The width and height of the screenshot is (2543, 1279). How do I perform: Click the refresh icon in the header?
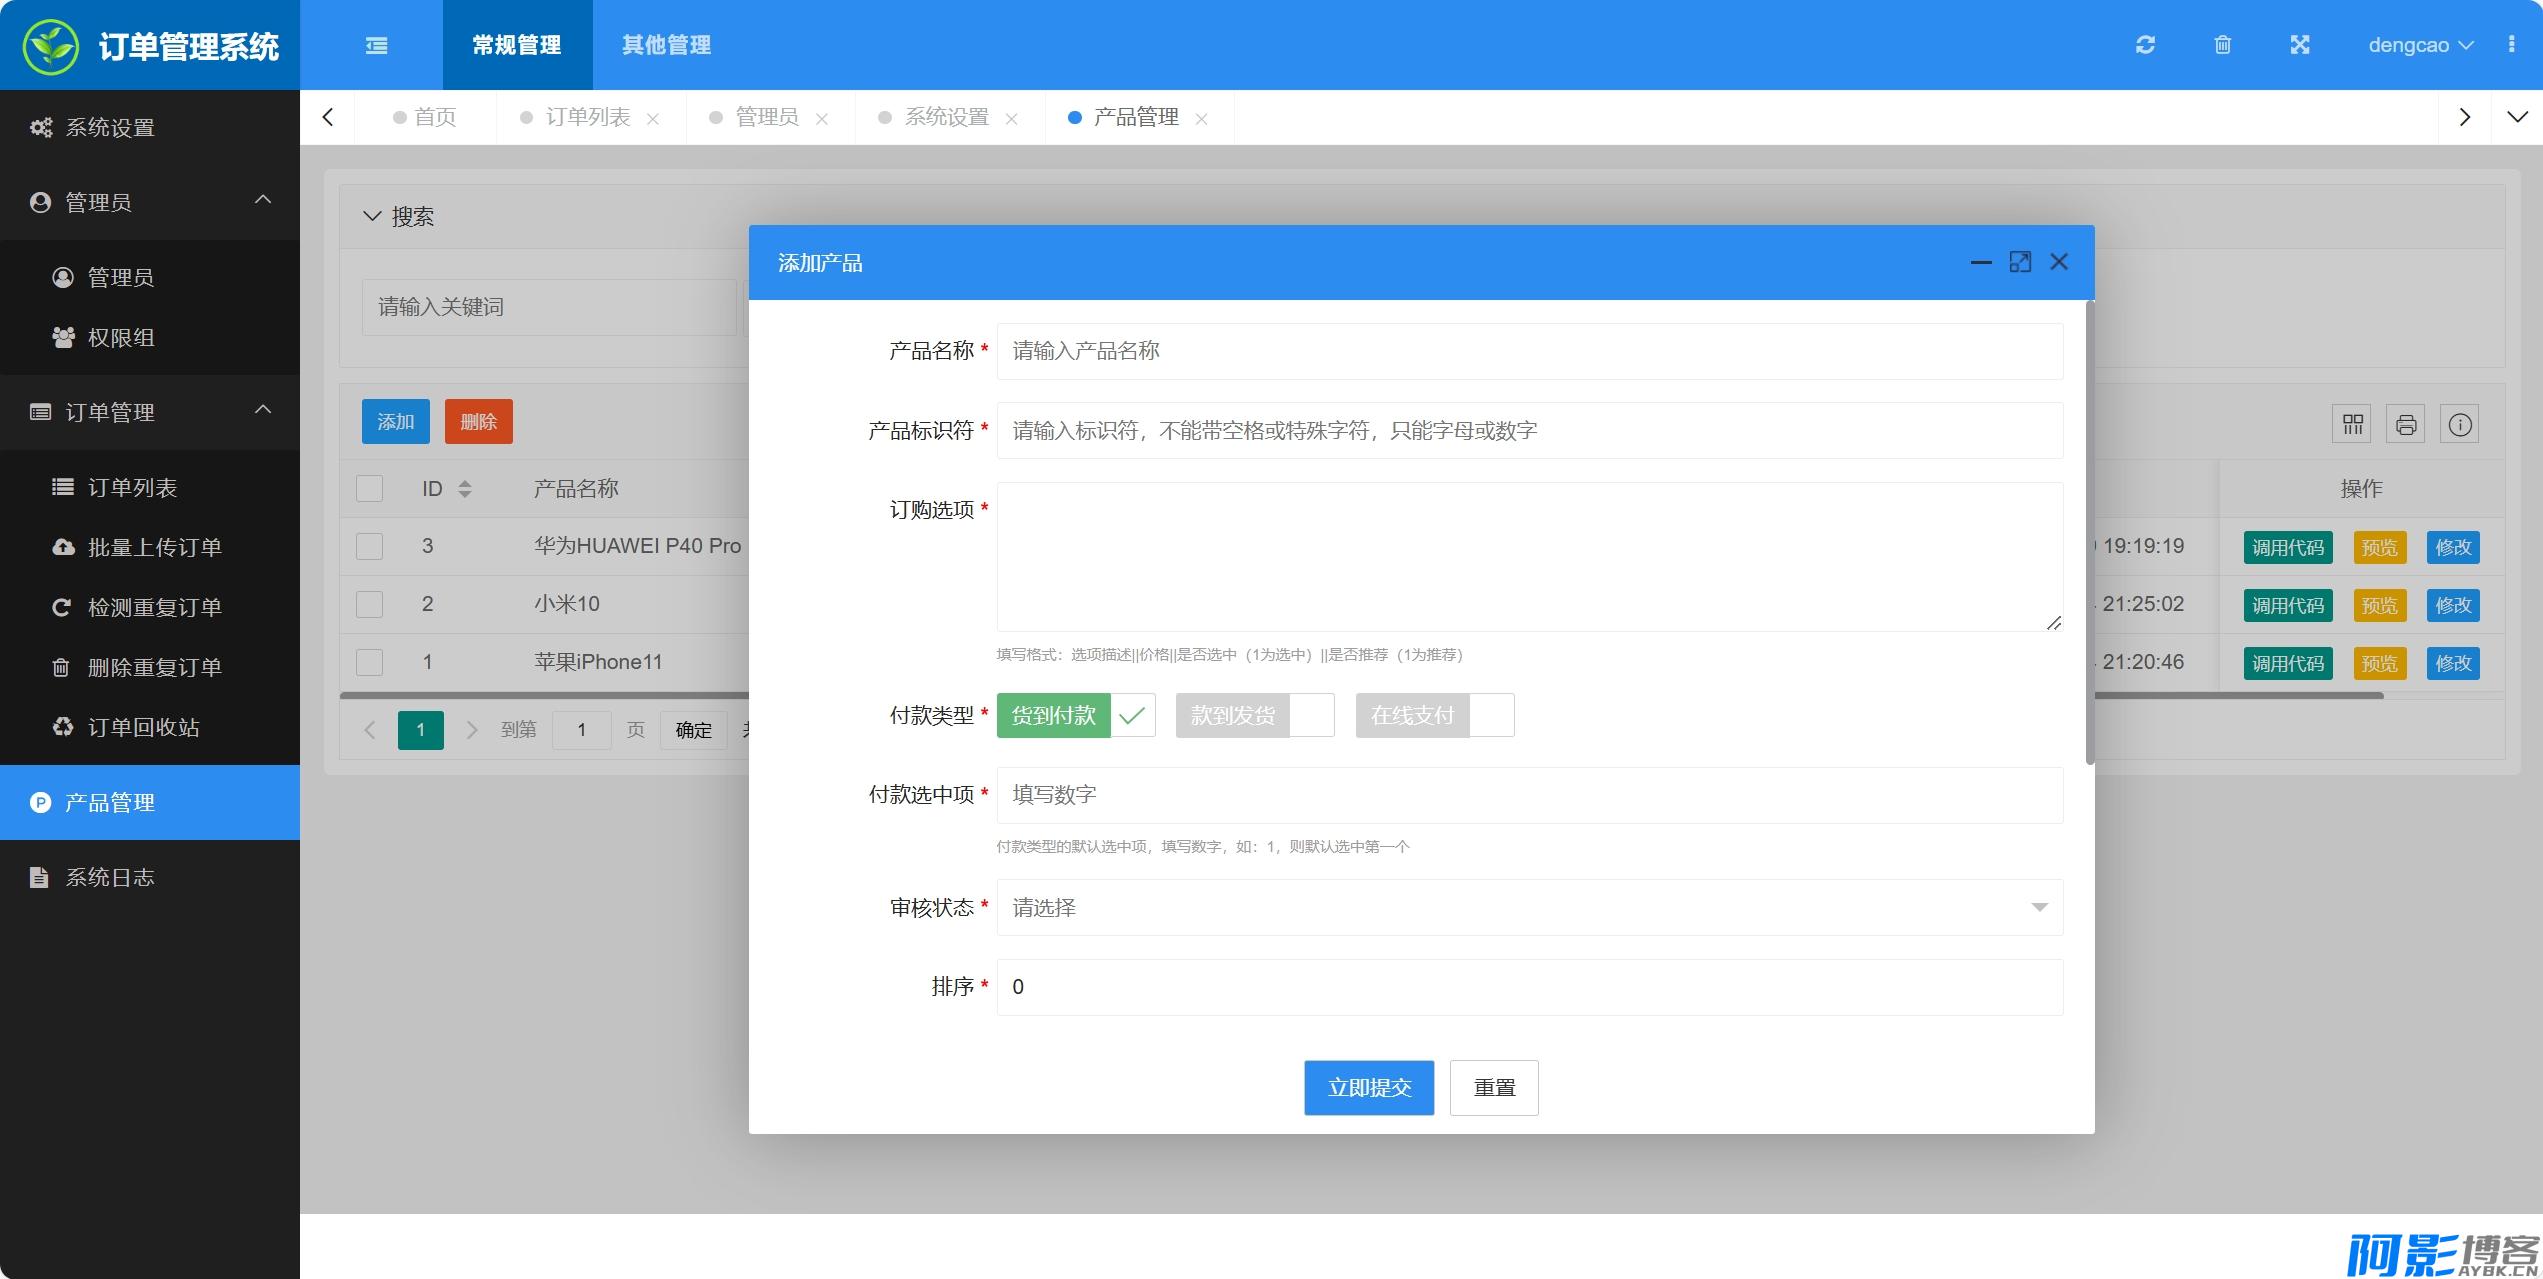click(x=2145, y=45)
